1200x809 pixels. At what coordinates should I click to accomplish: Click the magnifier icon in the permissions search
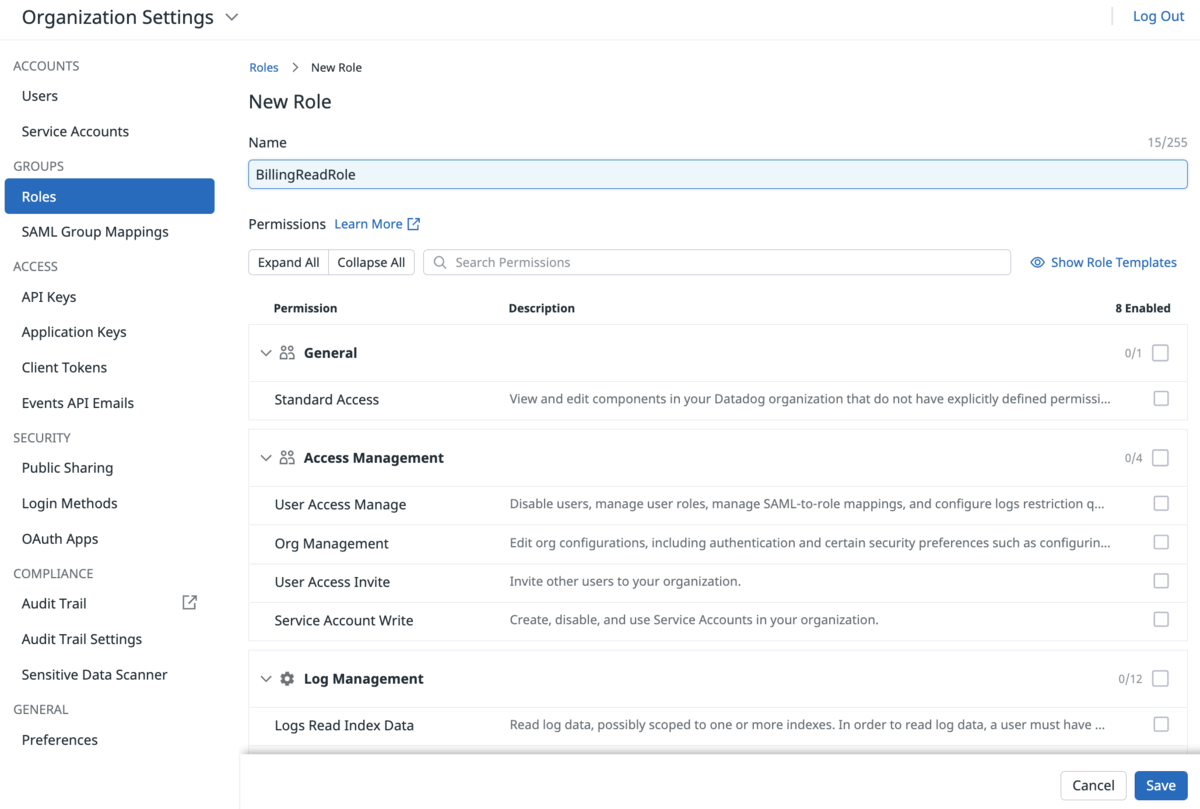click(x=440, y=262)
